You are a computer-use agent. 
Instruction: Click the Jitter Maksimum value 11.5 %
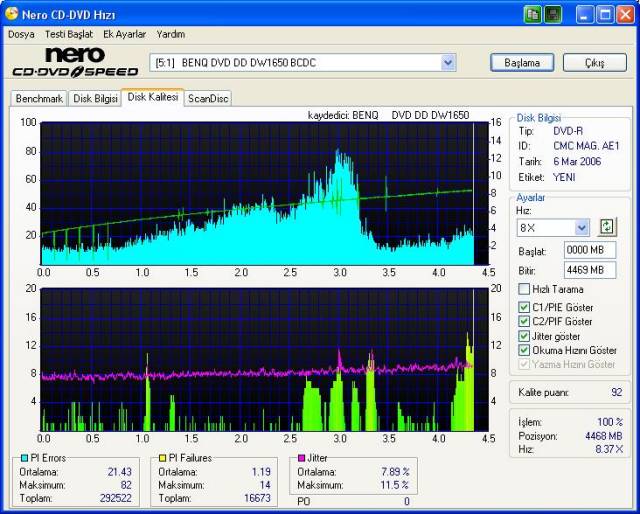395,485
